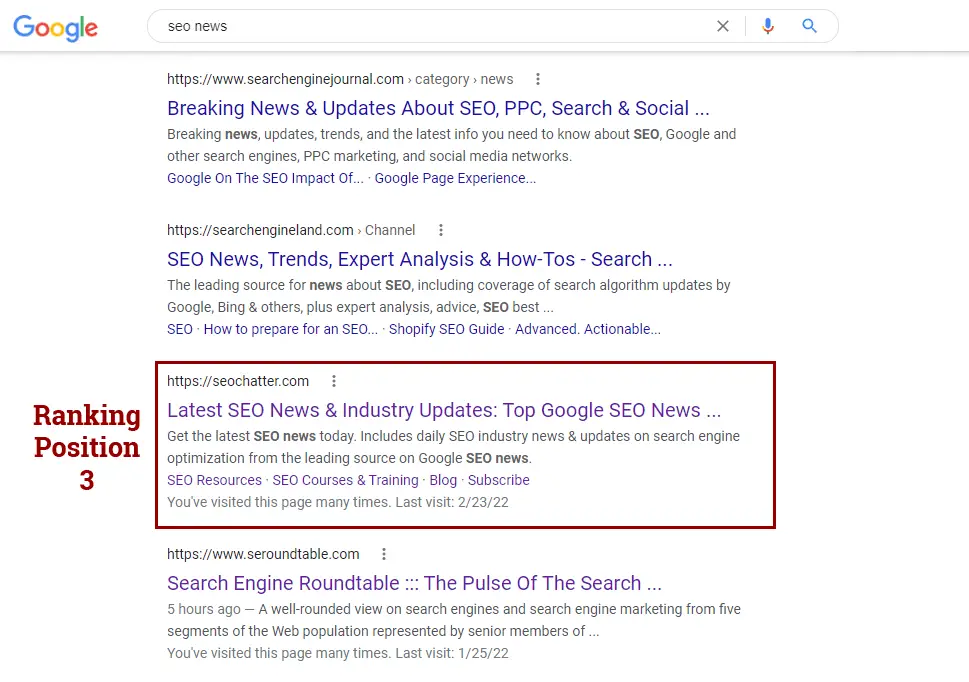Screen dimensions: 969x682
Task: Open the 'SEO News, Trends, Expert Analysis' result
Action: click(420, 259)
